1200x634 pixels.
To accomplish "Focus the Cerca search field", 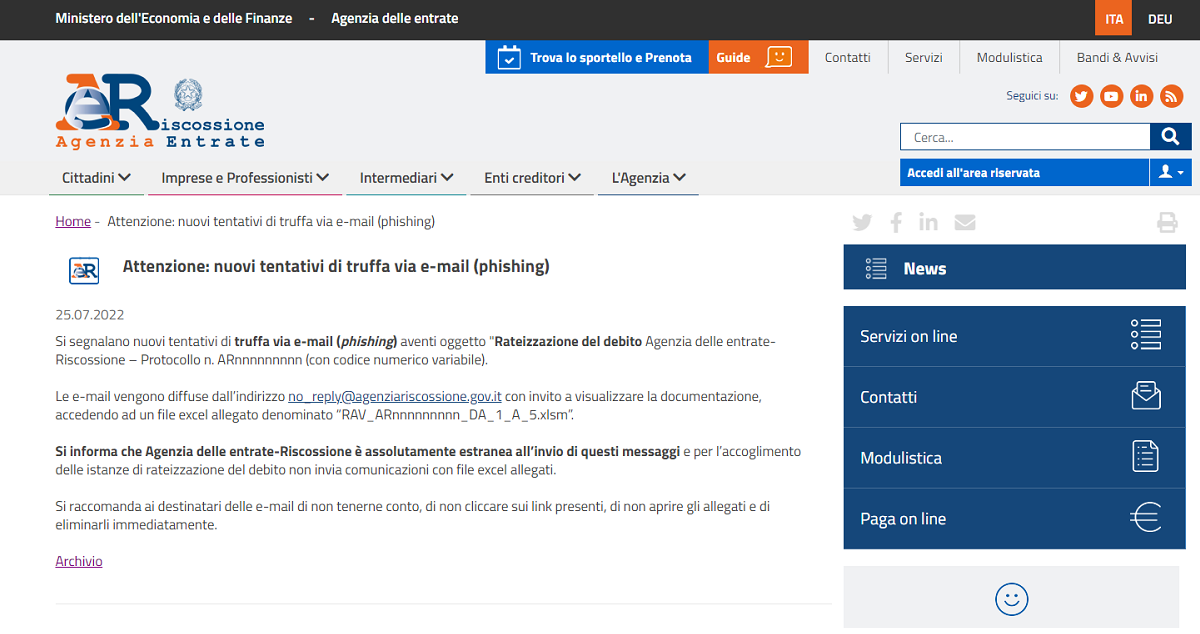I will click(x=1025, y=137).
